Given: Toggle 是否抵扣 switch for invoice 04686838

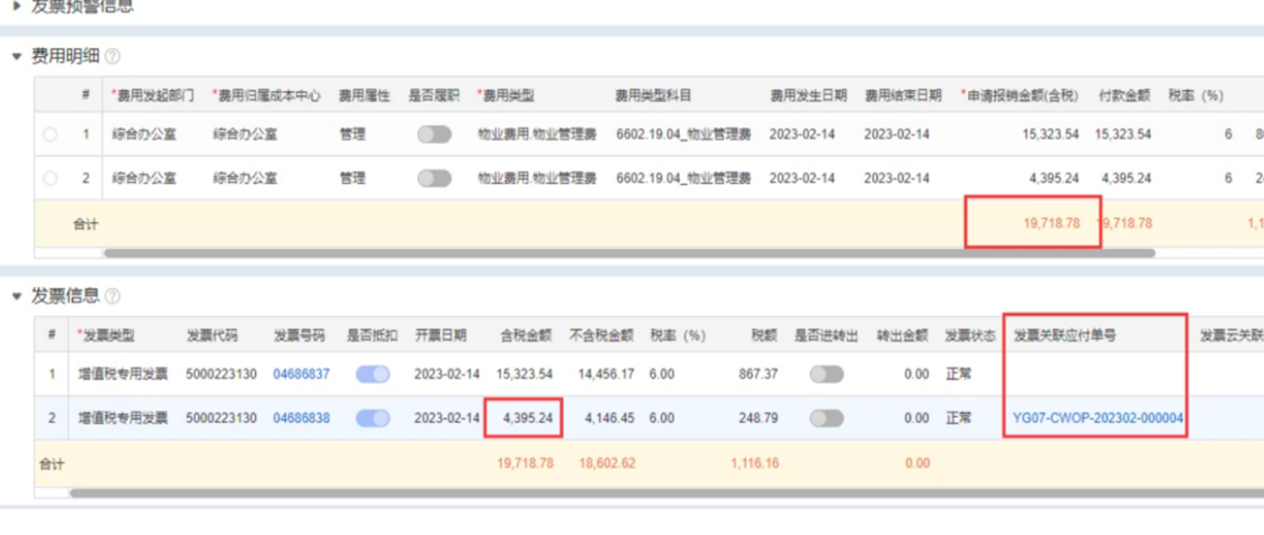Looking at the screenshot, I should (x=373, y=418).
